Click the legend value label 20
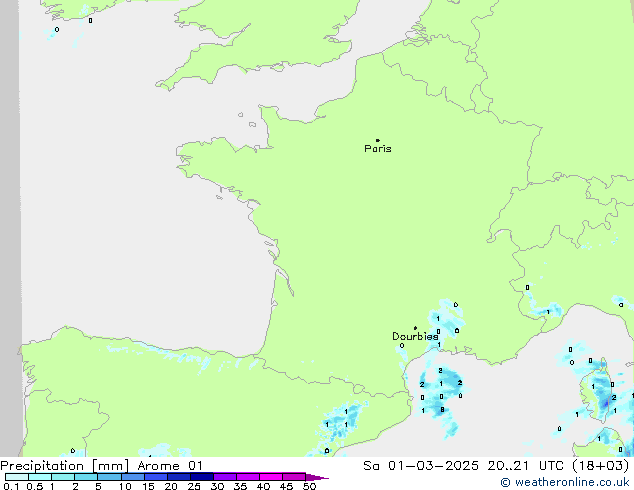634x490 pixels. tap(171, 486)
